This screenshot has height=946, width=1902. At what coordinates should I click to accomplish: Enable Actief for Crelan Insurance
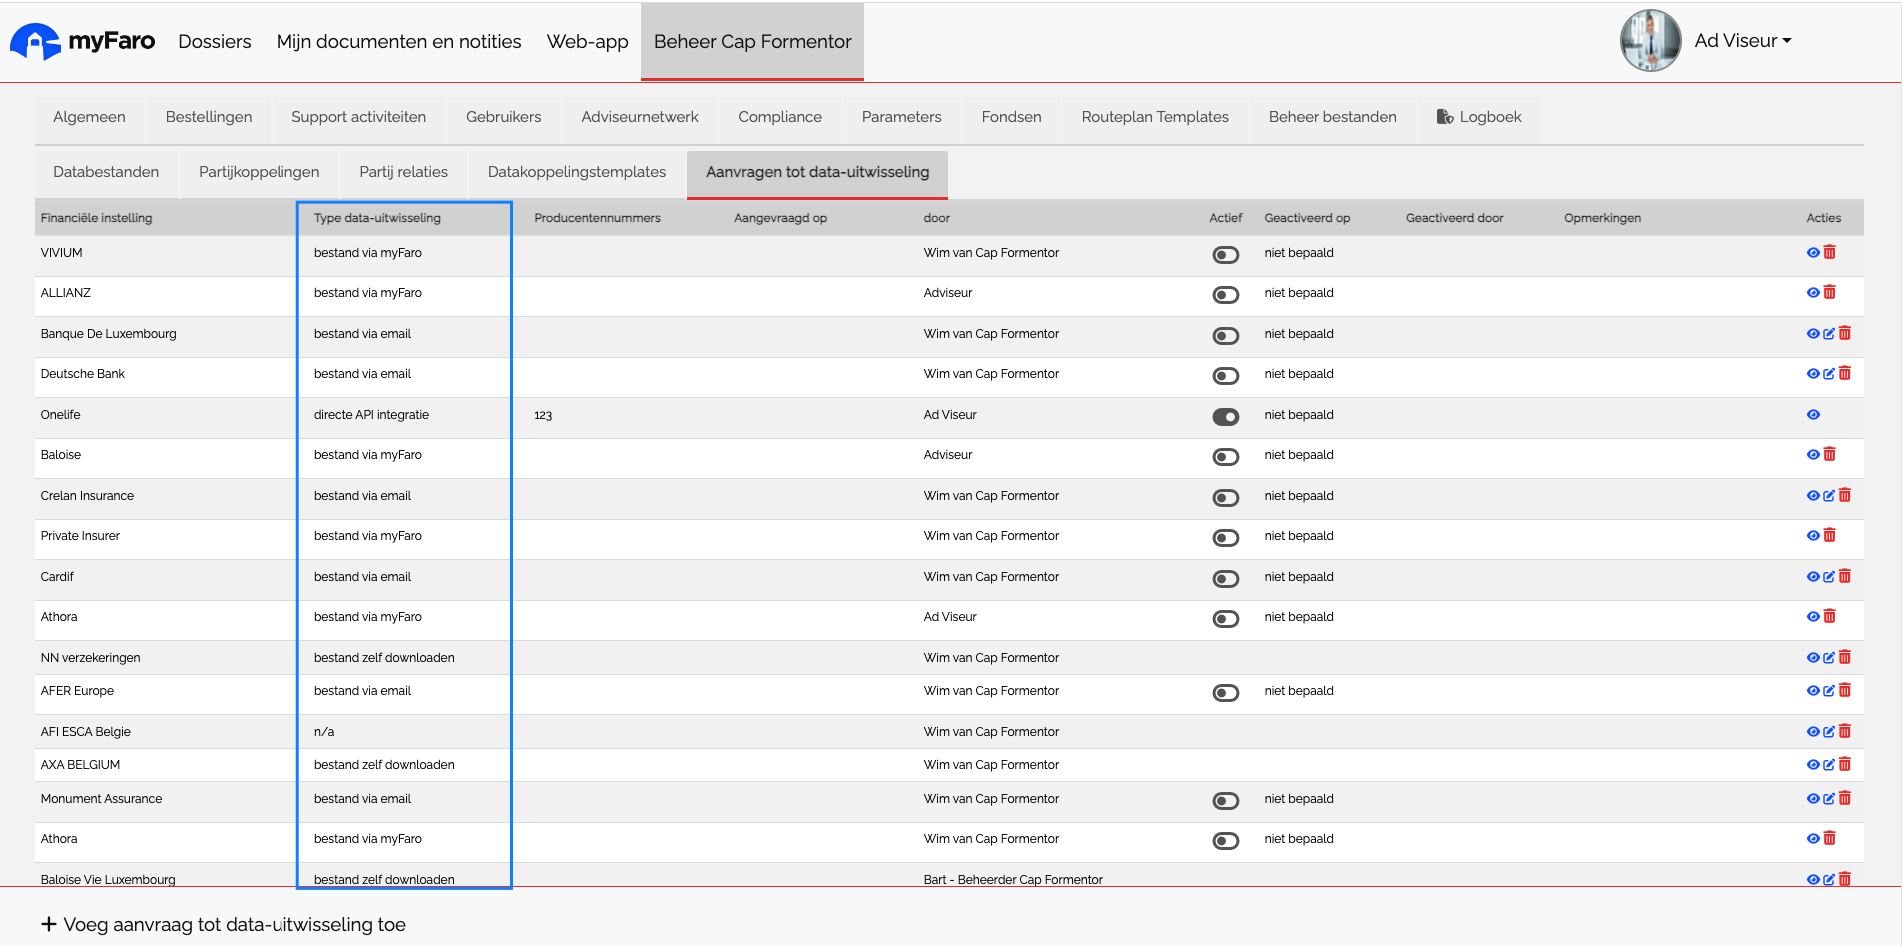[x=1225, y=498]
